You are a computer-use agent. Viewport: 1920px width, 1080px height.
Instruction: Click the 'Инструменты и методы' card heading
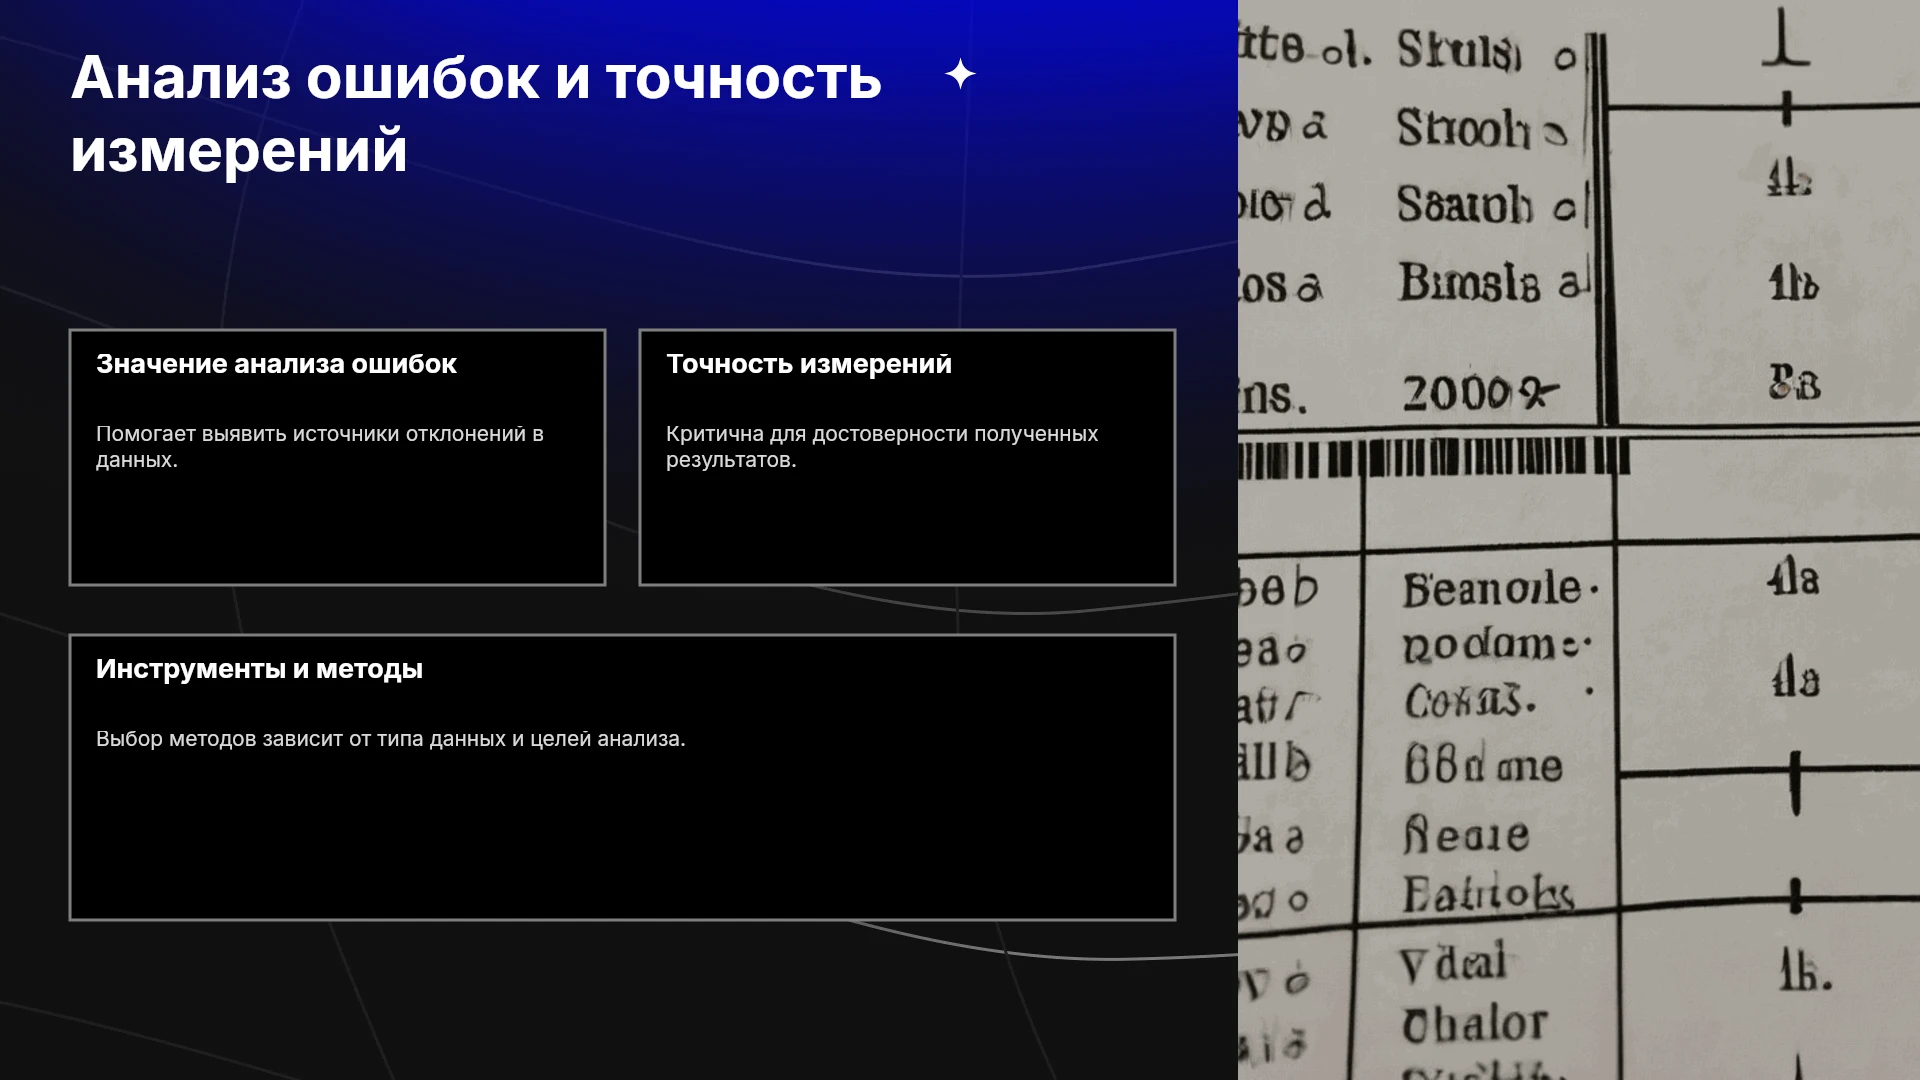point(259,669)
